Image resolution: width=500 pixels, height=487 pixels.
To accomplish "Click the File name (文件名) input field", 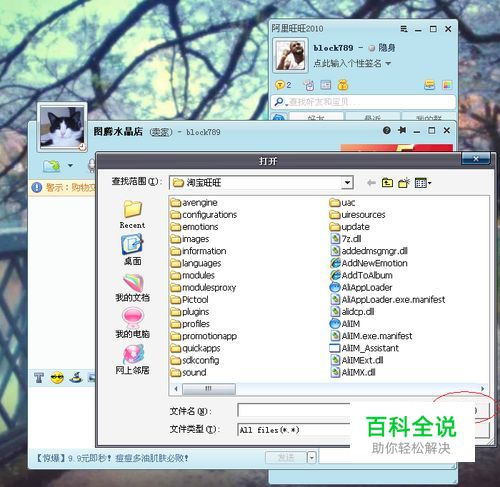I will click(294, 411).
